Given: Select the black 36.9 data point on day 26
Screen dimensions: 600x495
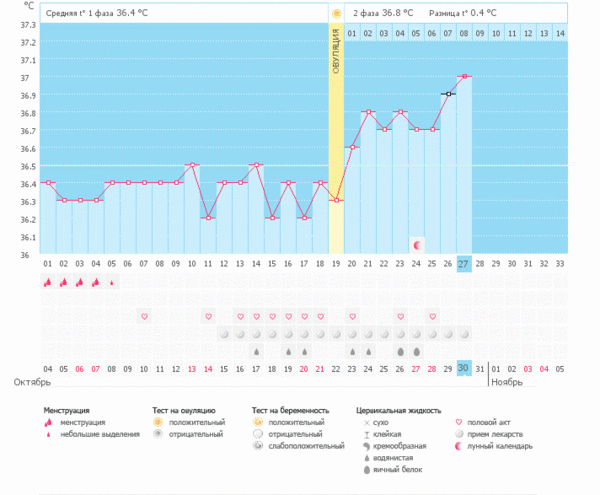Looking at the screenshot, I should [x=449, y=94].
